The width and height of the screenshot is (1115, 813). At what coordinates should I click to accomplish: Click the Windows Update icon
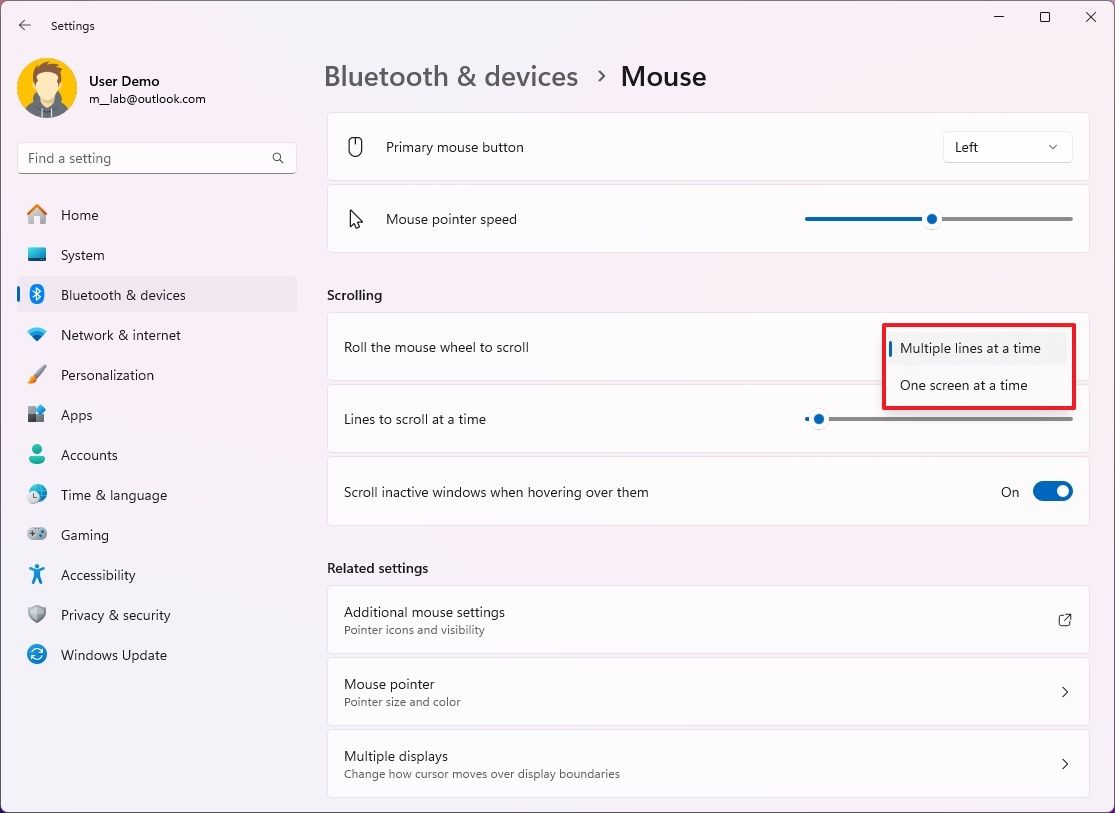click(38, 655)
